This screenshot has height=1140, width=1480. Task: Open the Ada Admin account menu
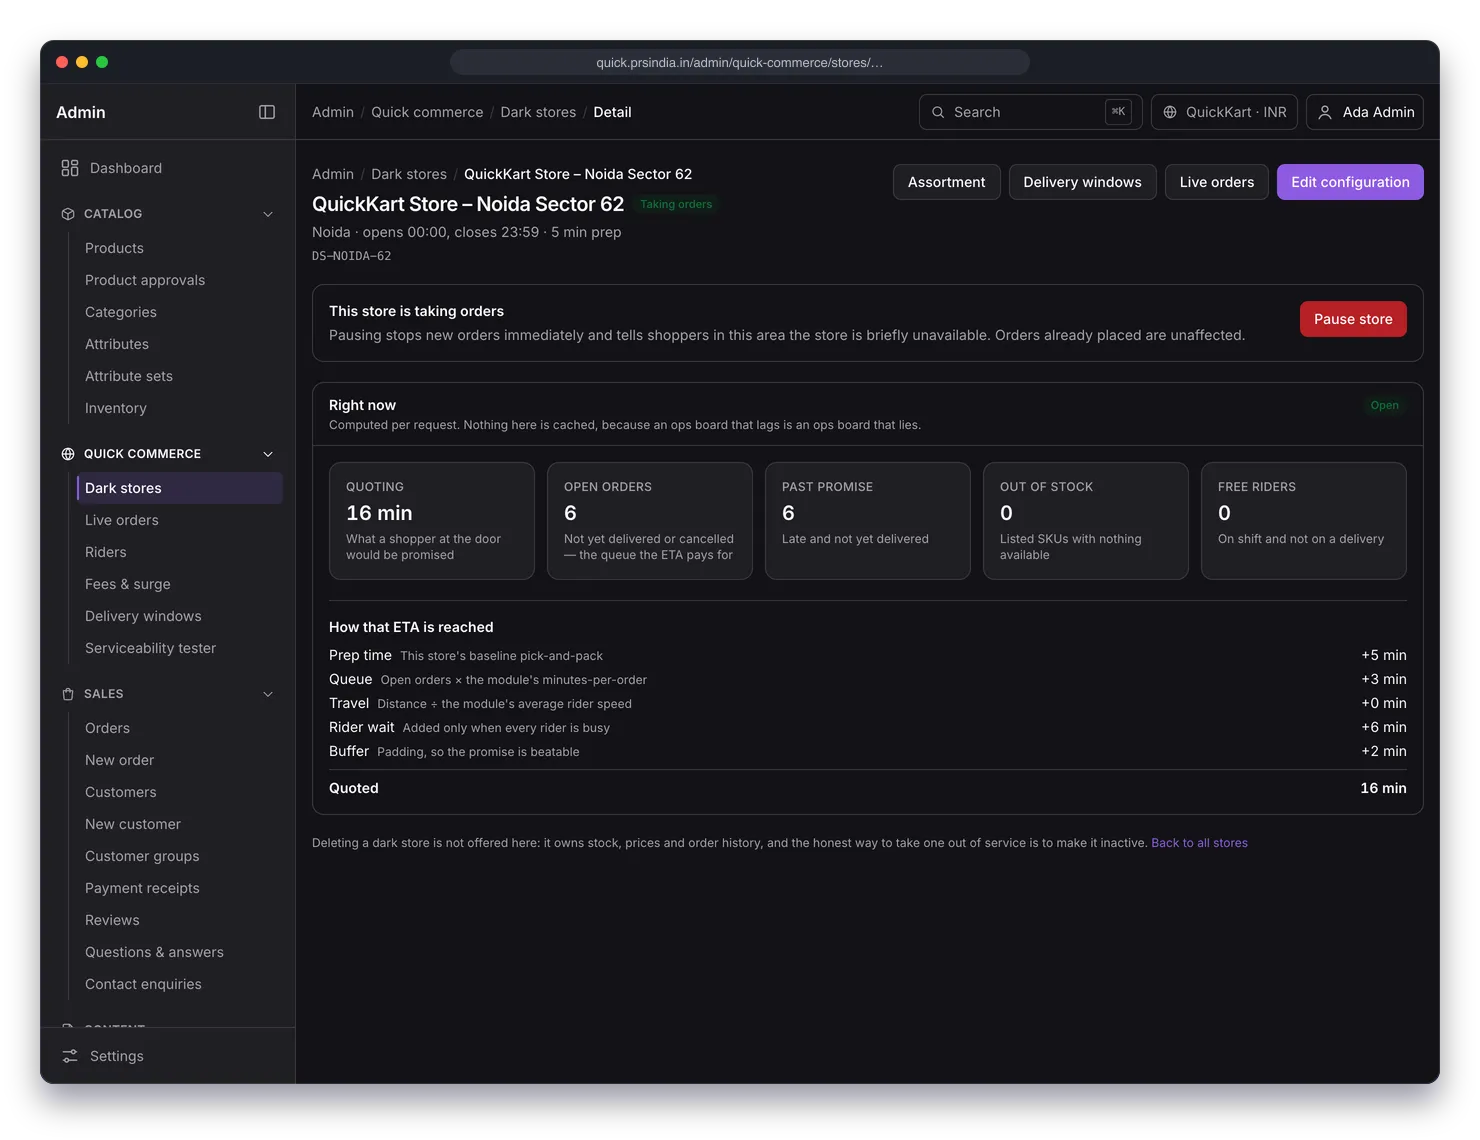(x=1365, y=112)
